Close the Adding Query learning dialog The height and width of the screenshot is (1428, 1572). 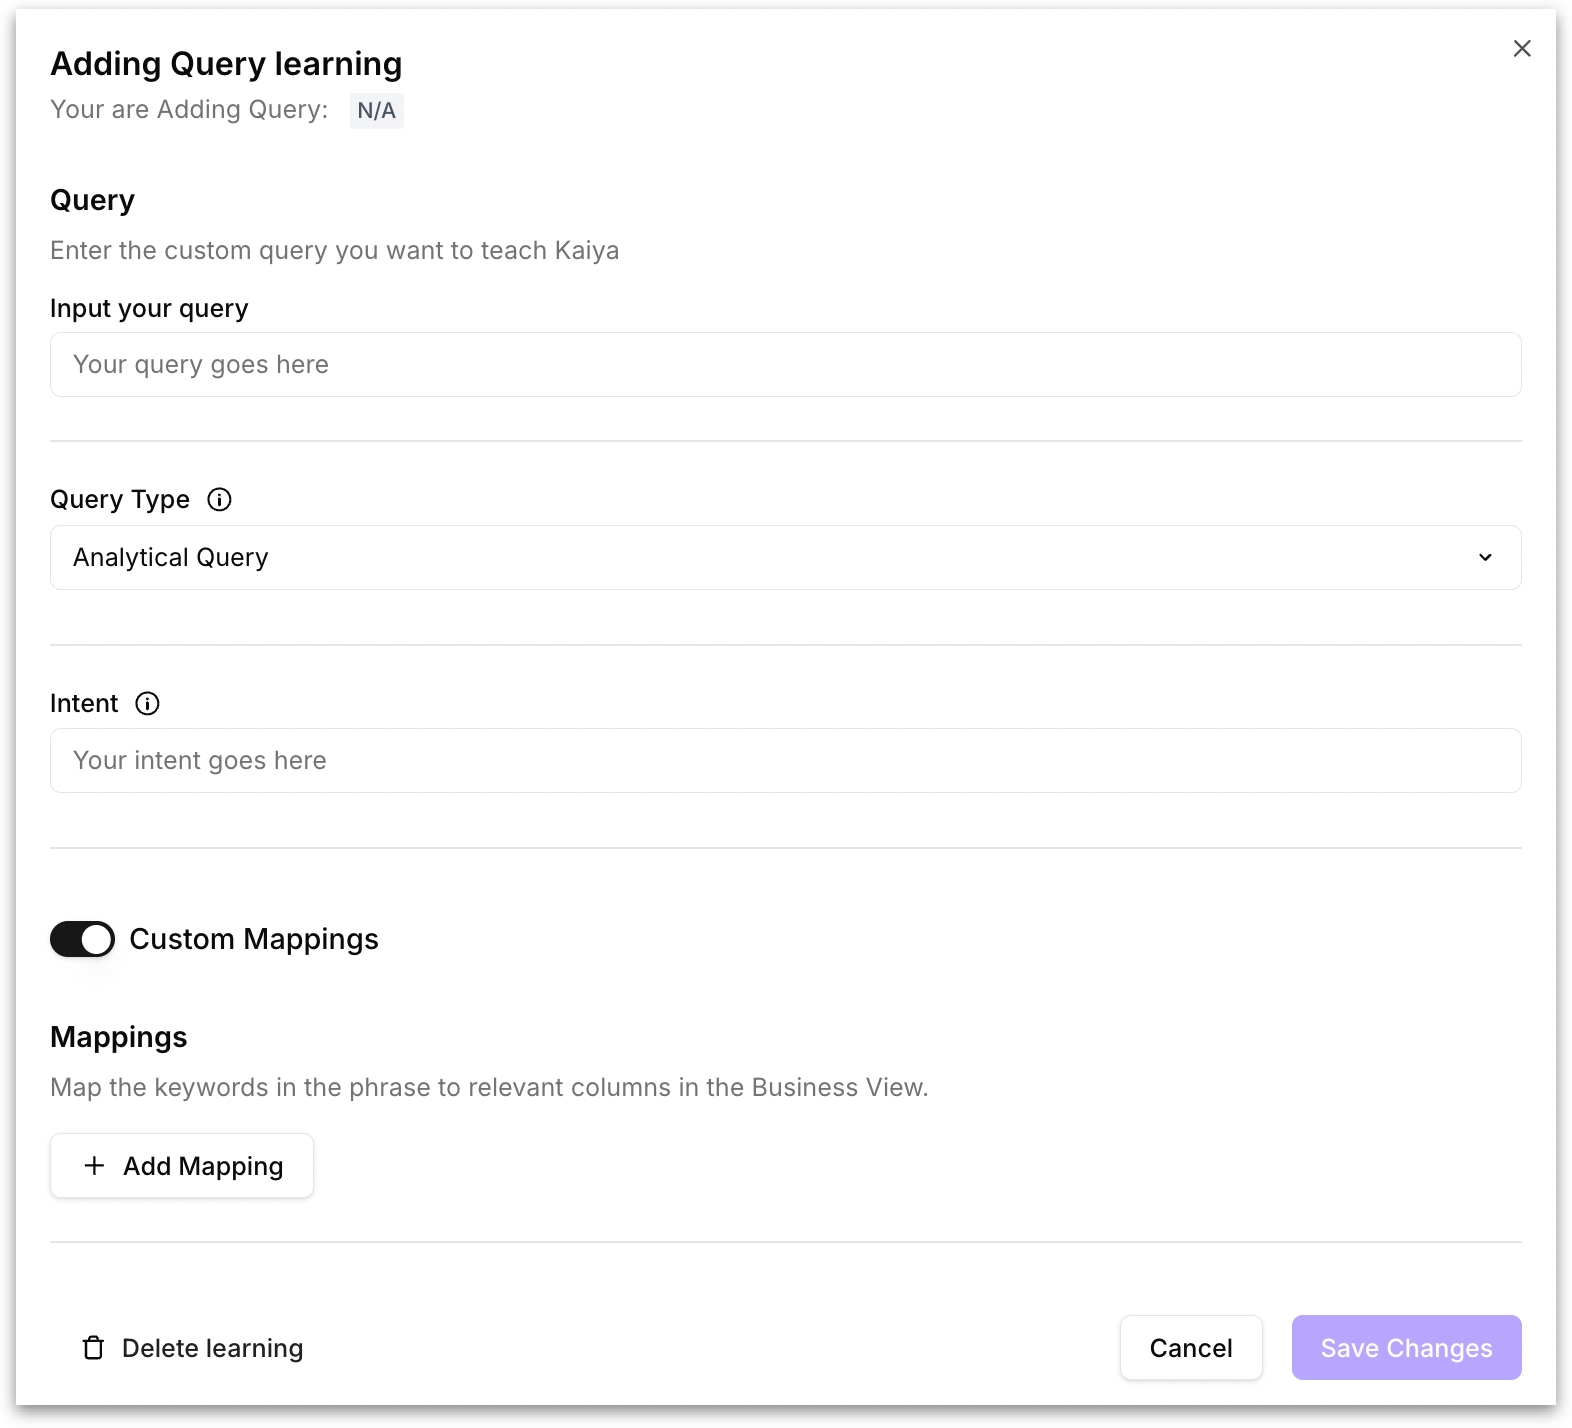tap(1521, 49)
